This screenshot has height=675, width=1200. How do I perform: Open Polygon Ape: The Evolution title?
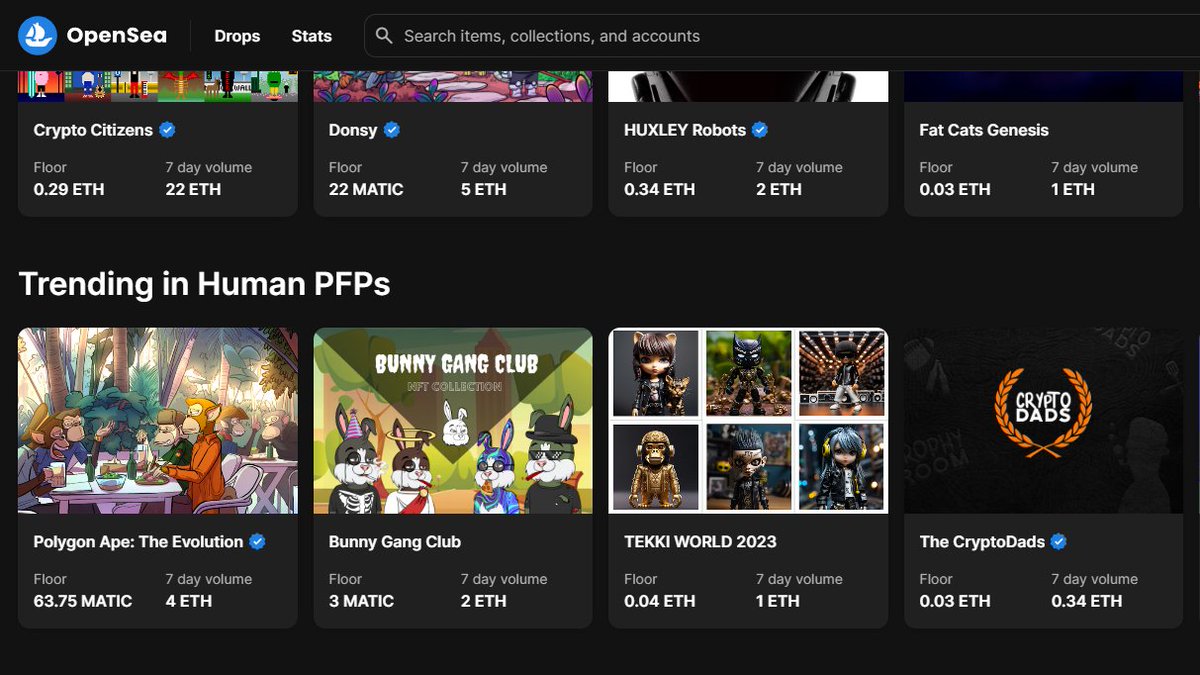[138, 542]
